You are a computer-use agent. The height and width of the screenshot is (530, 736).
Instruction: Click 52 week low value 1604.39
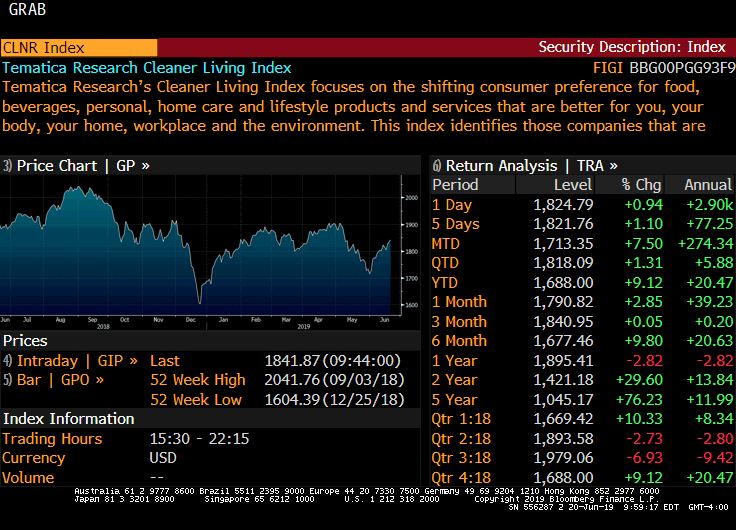tap(292, 399)
